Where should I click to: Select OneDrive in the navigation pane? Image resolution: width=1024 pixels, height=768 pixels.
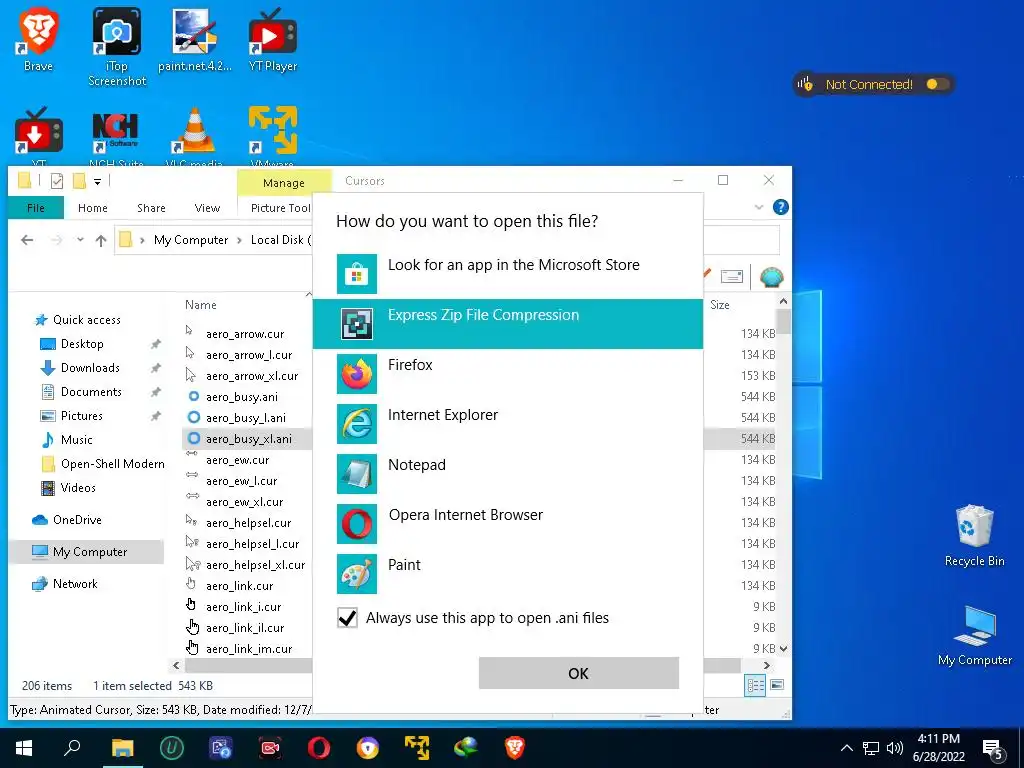tap(77, 520)
